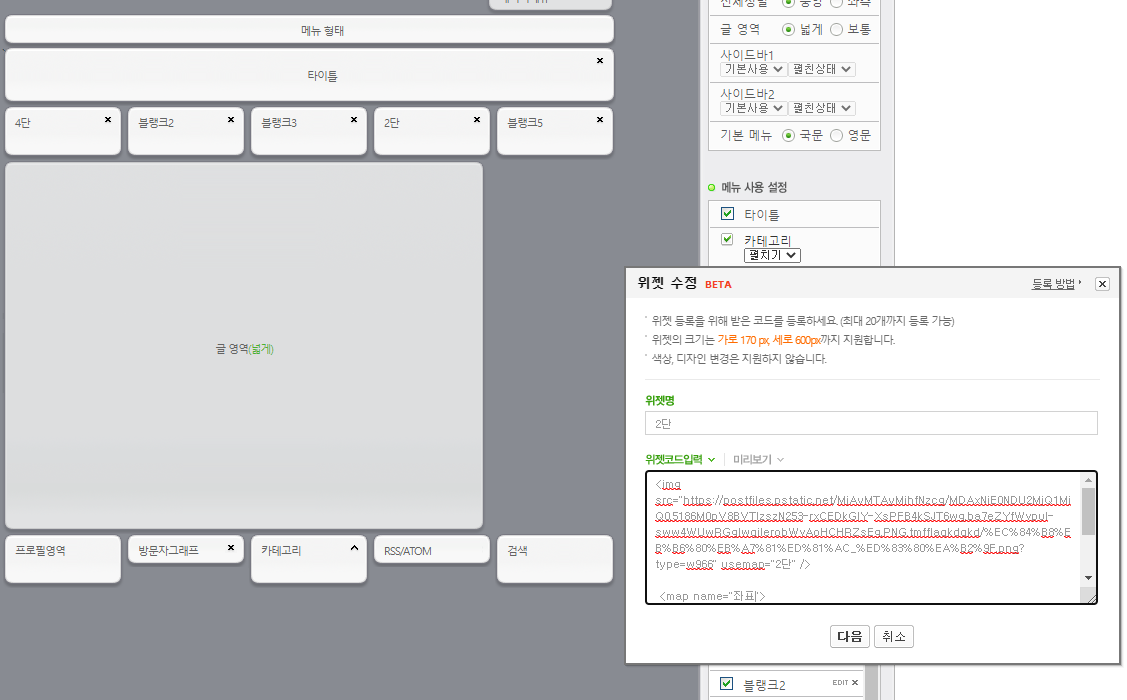1127x700 pixels.
Task: Remove the 4단 widget block
Action: [108, 120]
